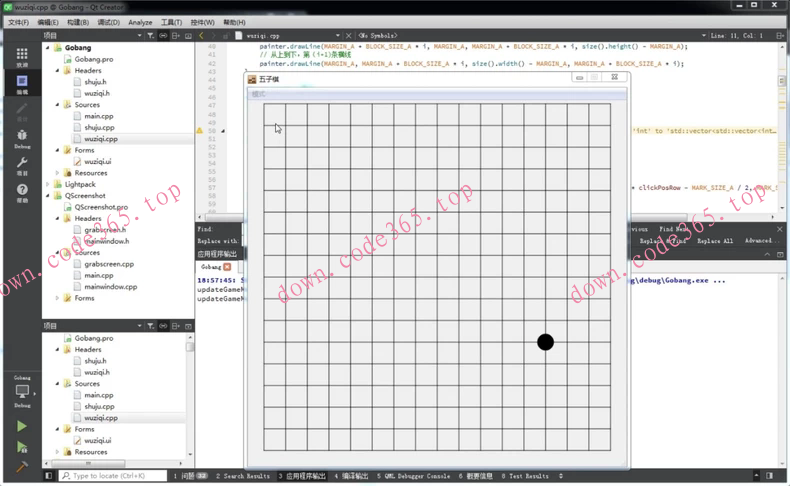Collapse the Gobang project tree node
This screenshot has width=790, height=486.
click(49, 48)
